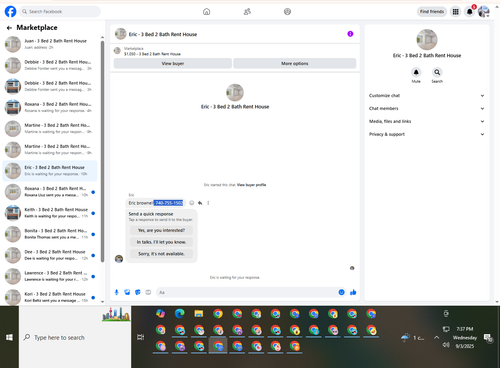Open Kori Baltz's conversation
The image size is (500, 368).
[50, 297]
